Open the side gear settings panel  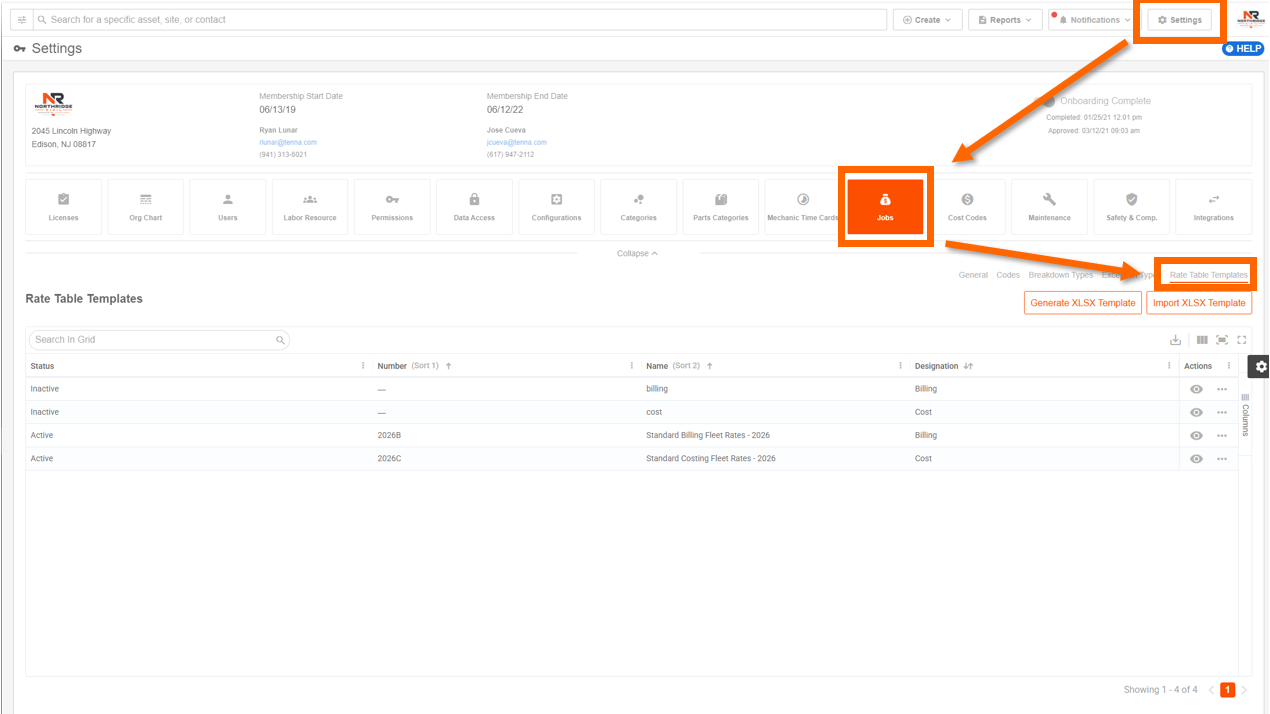click(1260, 367)
